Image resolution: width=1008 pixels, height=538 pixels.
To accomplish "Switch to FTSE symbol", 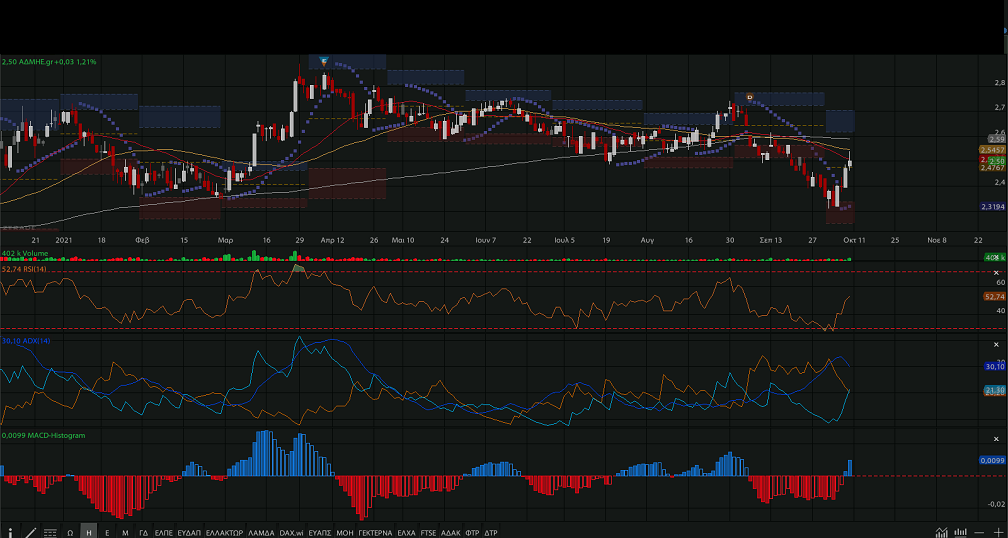I will pos(428,532).
